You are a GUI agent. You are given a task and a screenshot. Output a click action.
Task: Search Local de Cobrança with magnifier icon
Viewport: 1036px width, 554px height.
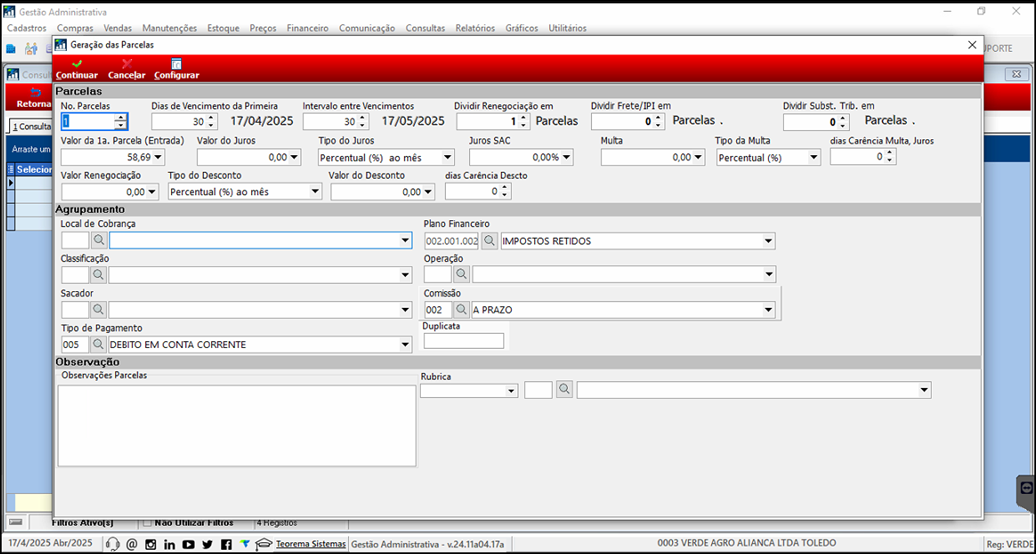click(x=98, y=240)
